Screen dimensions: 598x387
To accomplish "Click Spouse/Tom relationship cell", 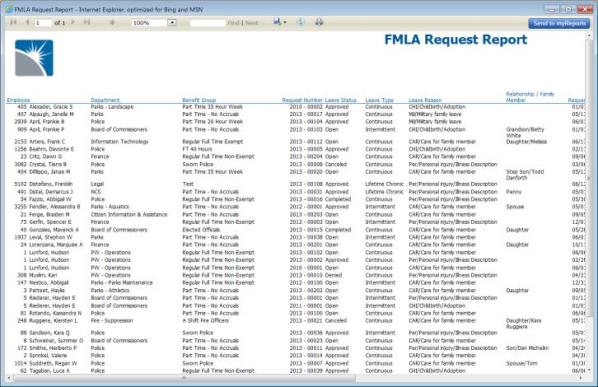I will tap(521, 363).
